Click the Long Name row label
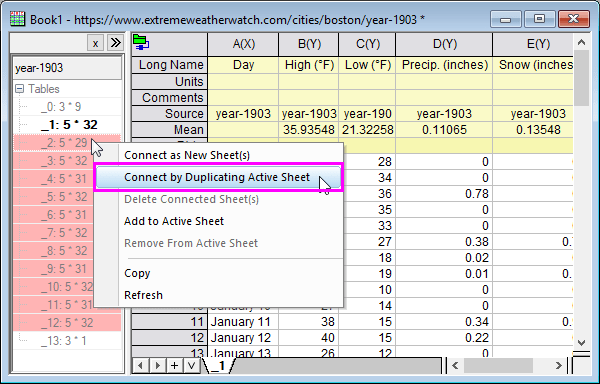600x384 pixels. [x=170, y=65]
